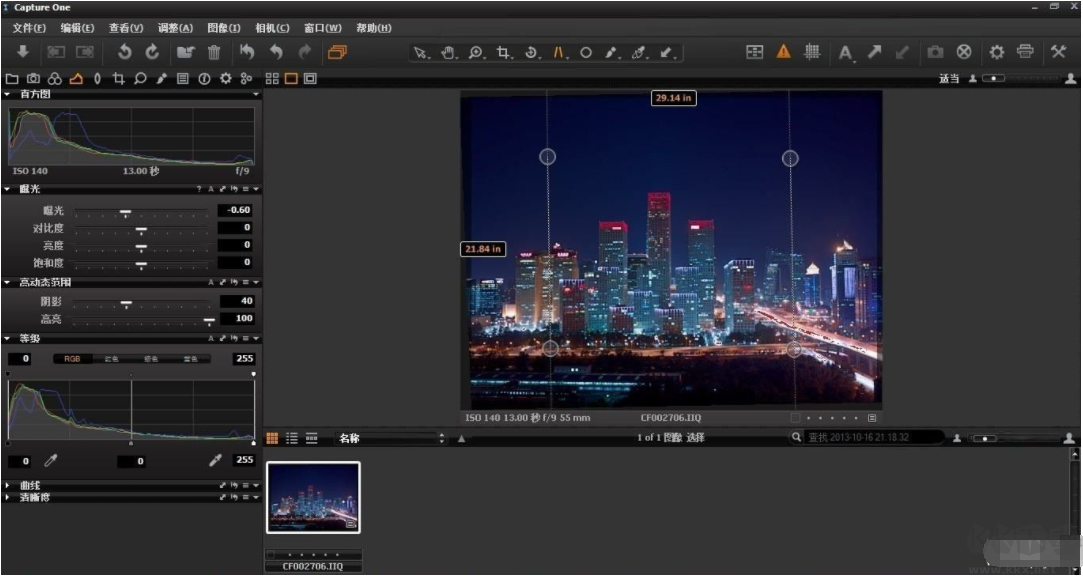Click the import down-arrow icon
The height and width of the screenshot is (576, 1083).
[23, 53]
